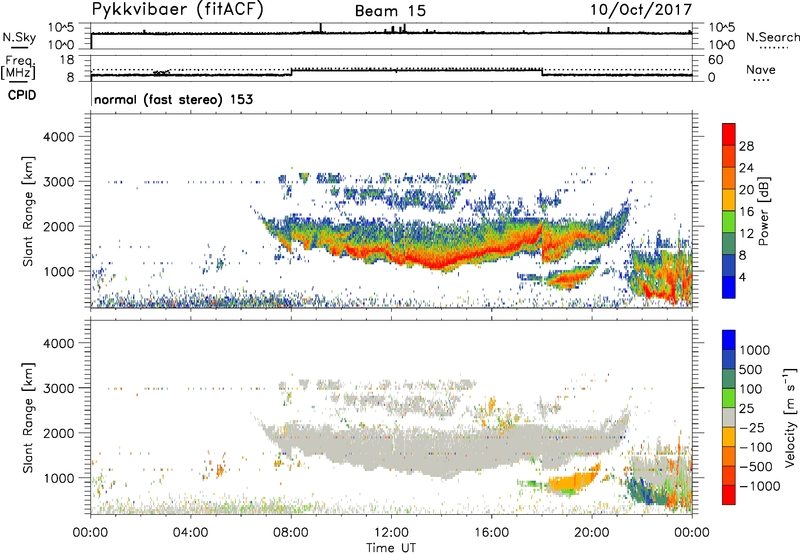Click the date 10/Oct/2017
The height and width of the screenshot is (554, 800).
coord(641,10)
